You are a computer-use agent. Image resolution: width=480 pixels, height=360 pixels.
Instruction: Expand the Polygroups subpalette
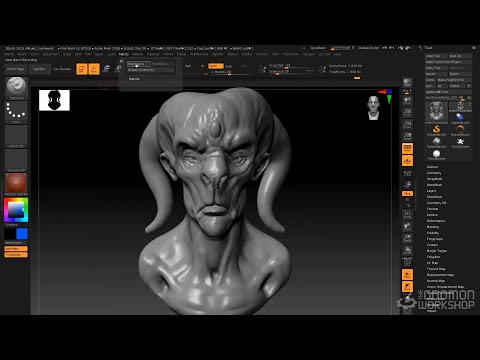click(x=435, y=239)
